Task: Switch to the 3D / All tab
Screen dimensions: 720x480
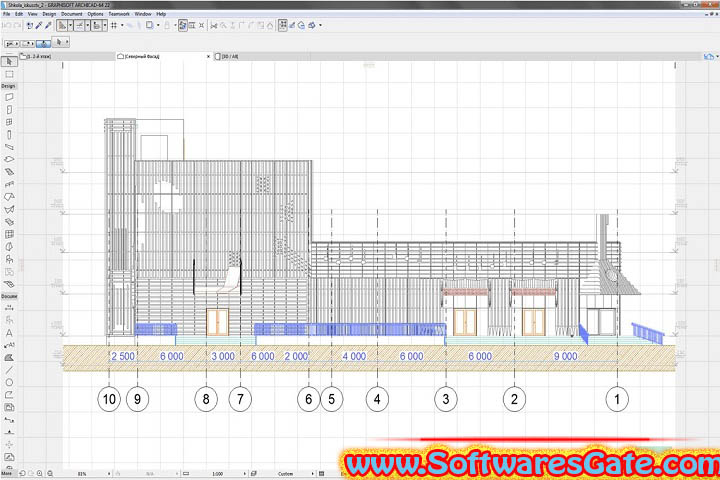Action: pyautogui.click(x=227, y=56)
